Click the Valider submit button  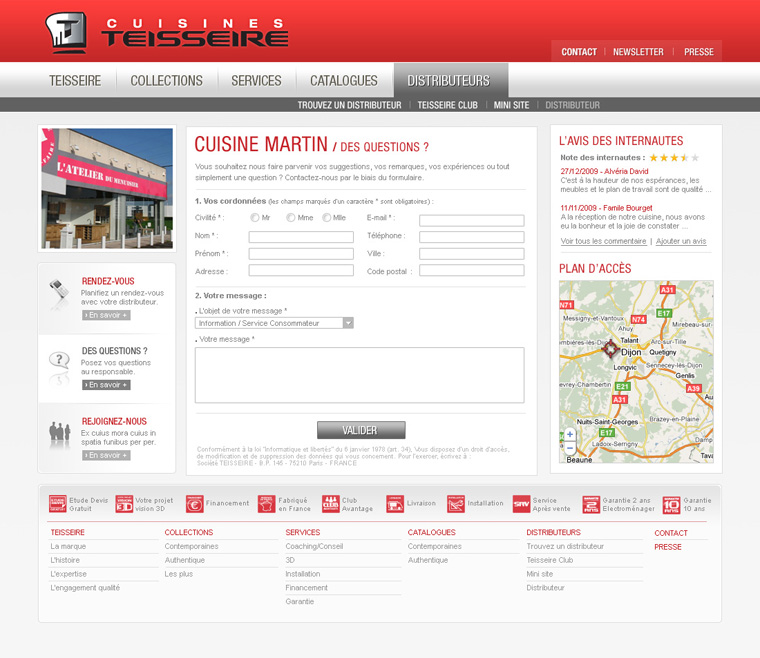[x=361, y=430]
